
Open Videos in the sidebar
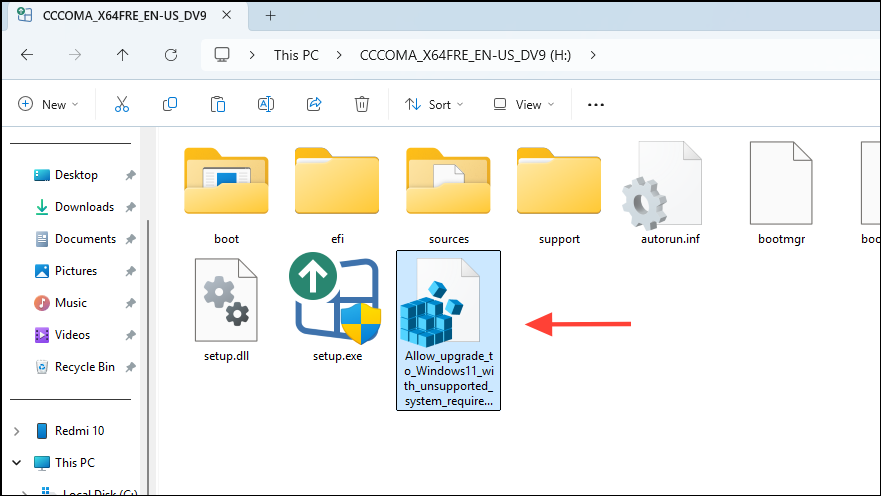click(72, 335)
